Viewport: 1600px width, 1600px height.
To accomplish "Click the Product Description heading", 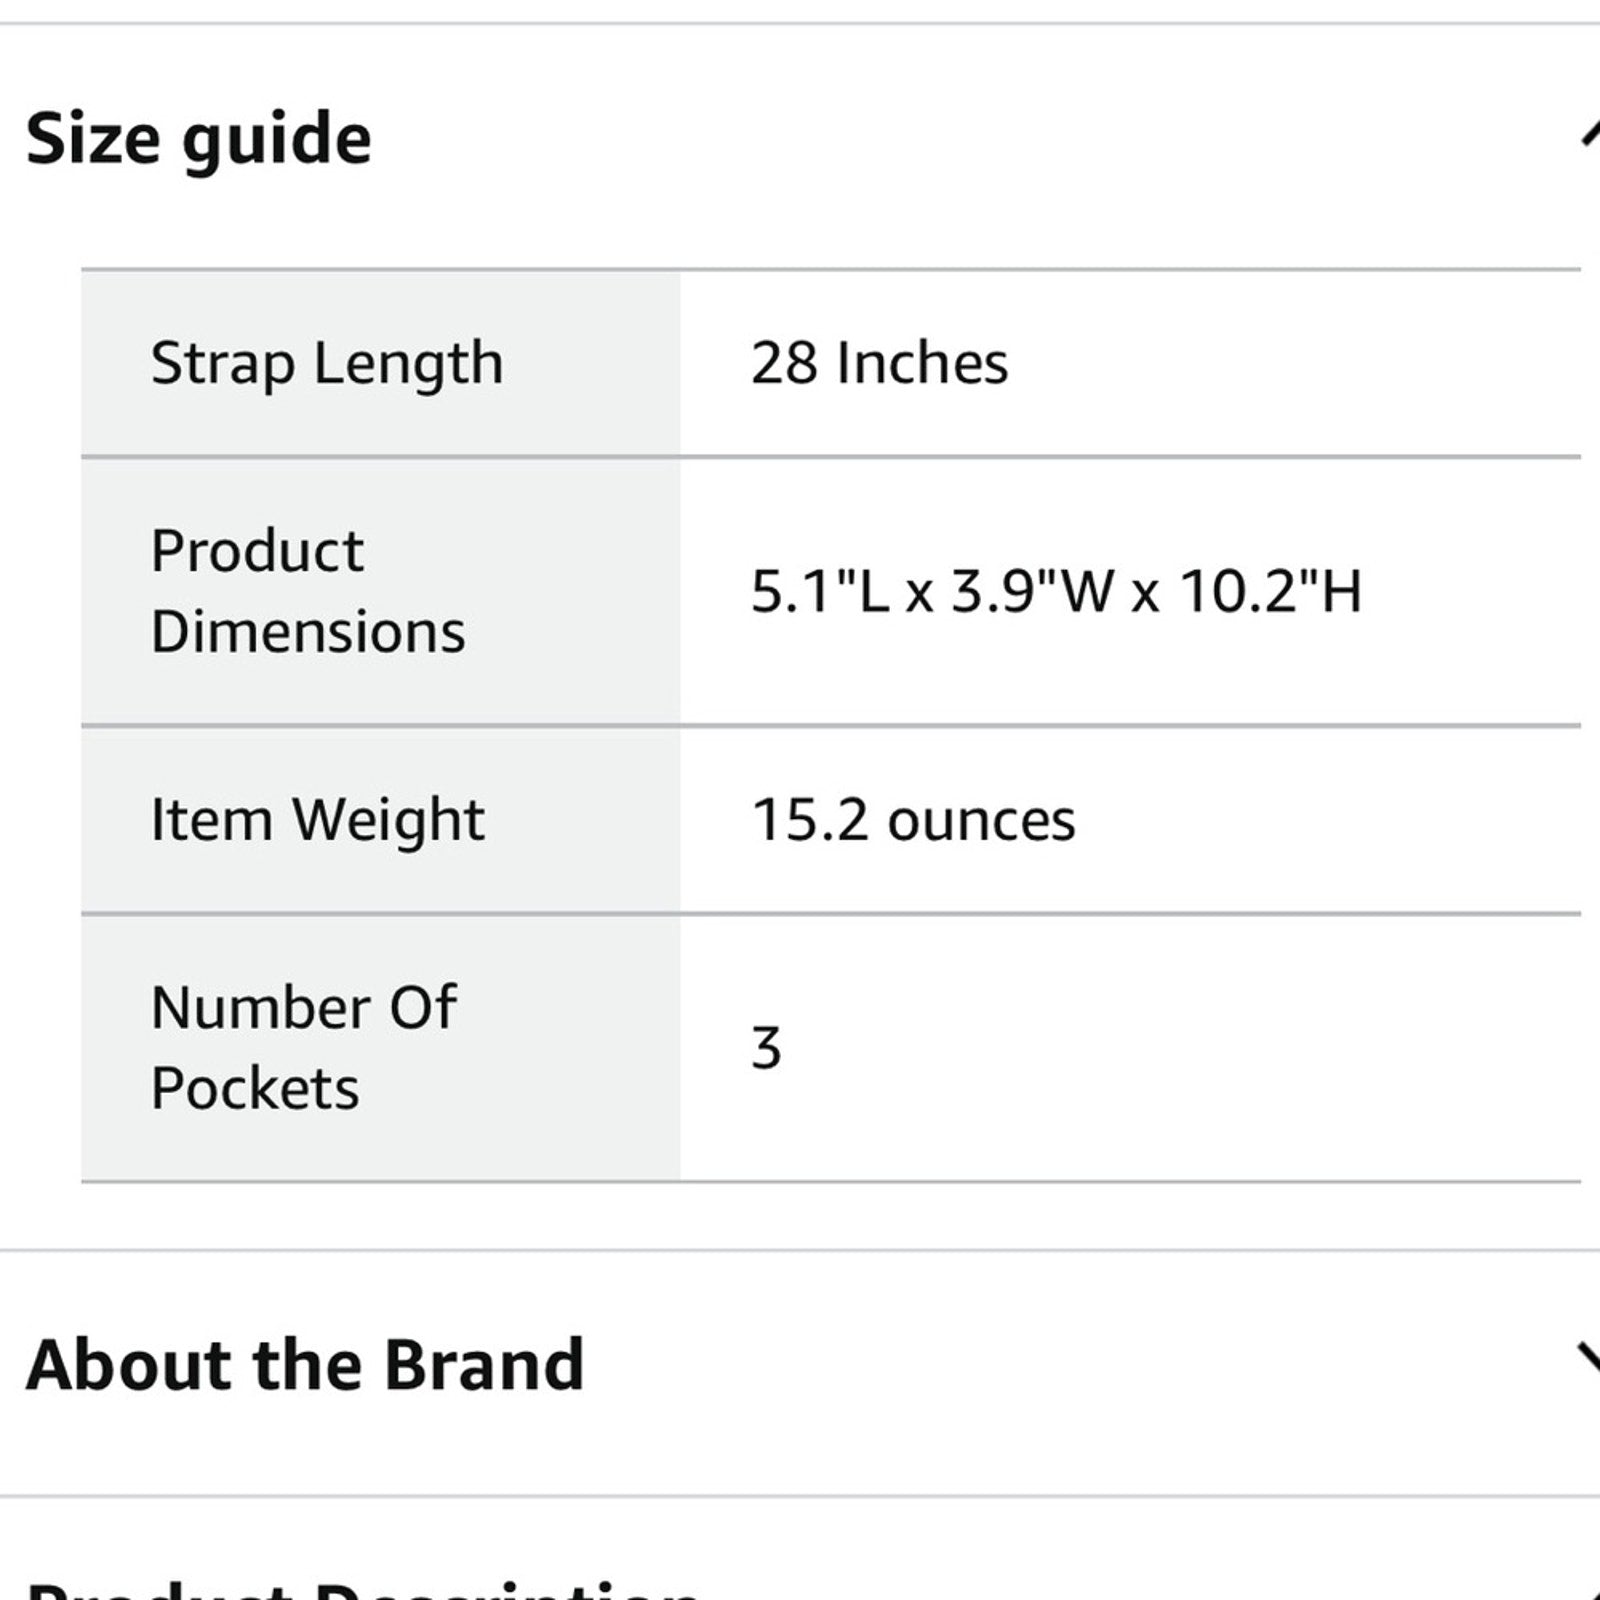I will point(360,1588).
